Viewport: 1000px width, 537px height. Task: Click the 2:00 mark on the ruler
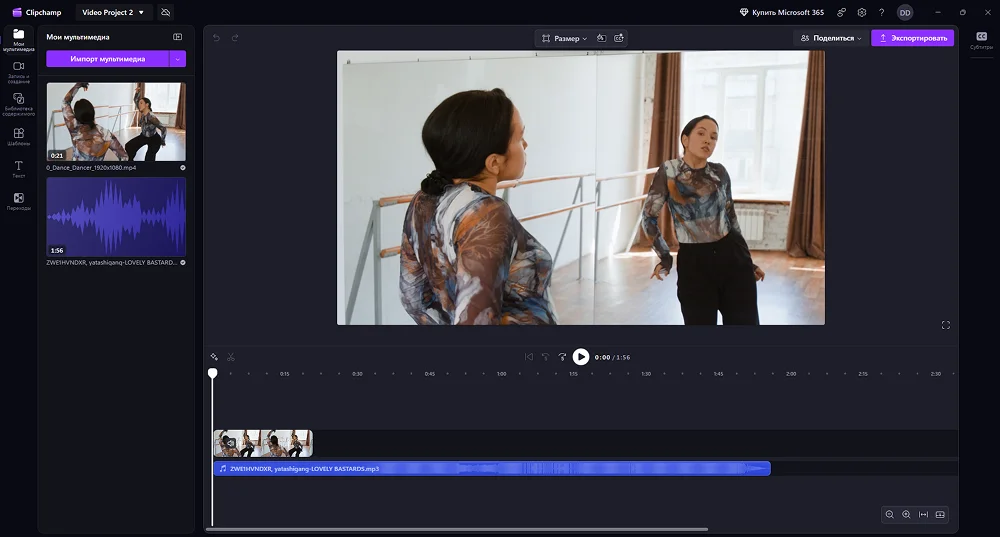pos(791,374)
